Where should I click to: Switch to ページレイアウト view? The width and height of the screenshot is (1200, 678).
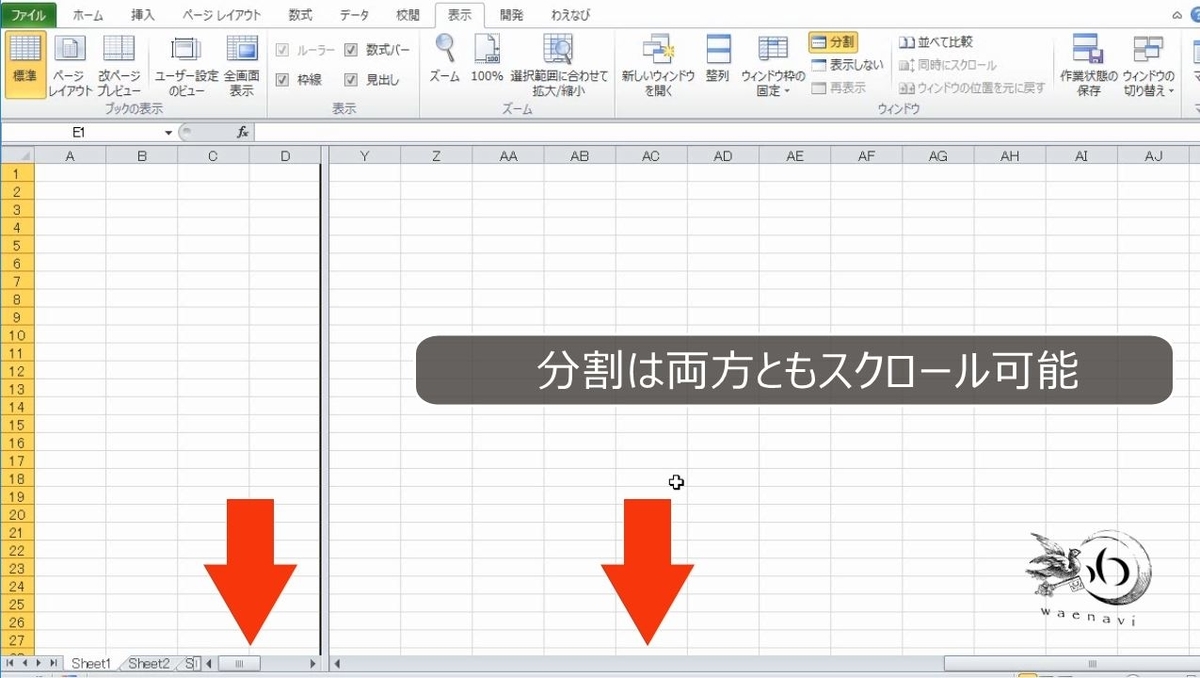[x=68, y=62]
